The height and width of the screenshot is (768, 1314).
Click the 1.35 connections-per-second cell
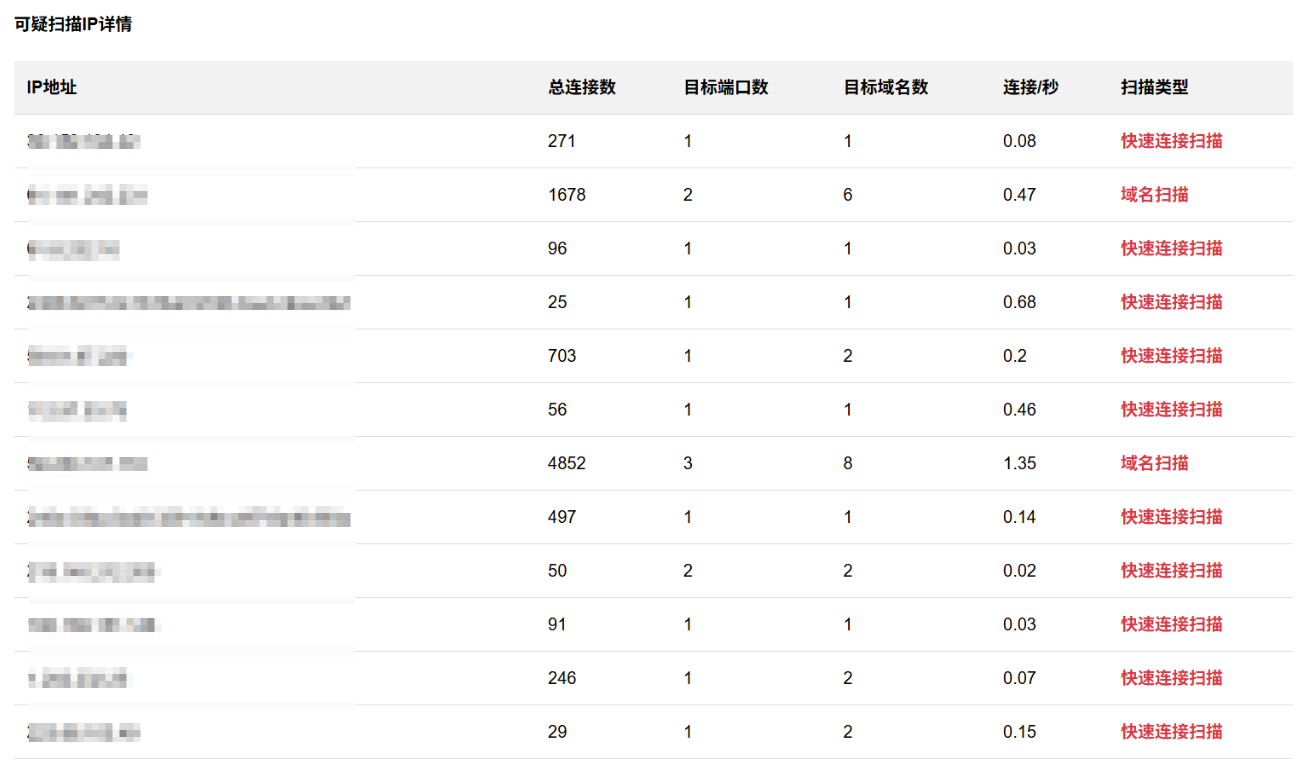pyautogui.click(x=1019, y=463)
